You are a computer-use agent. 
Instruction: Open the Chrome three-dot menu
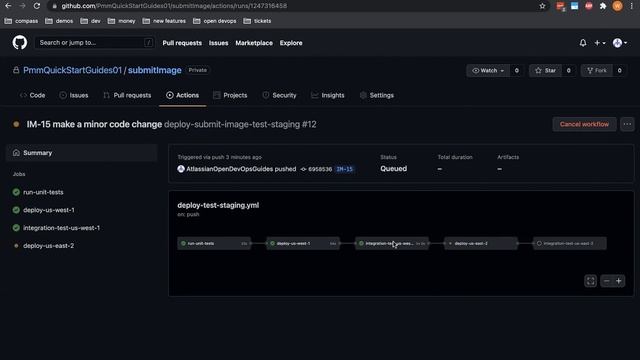pos(631,6)
